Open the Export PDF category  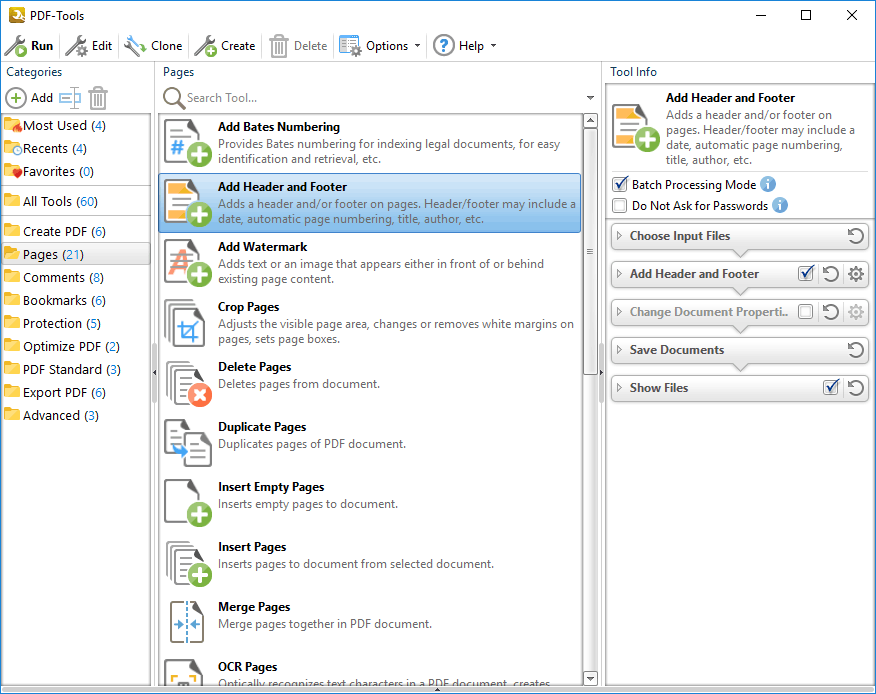coord(76,392)
